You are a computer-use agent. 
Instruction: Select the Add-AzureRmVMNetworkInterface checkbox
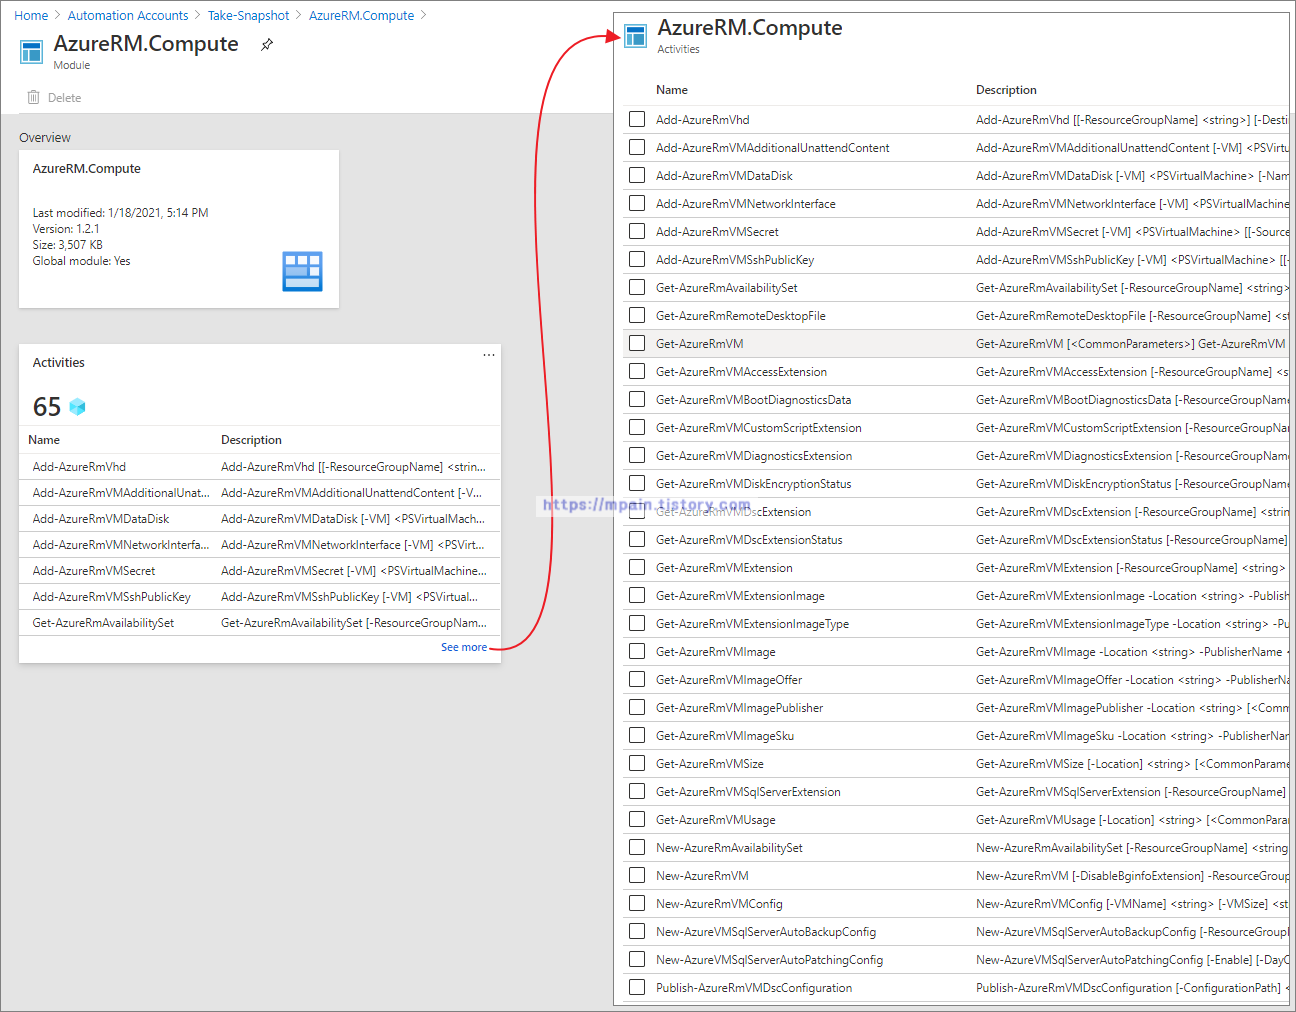(637, 203)
